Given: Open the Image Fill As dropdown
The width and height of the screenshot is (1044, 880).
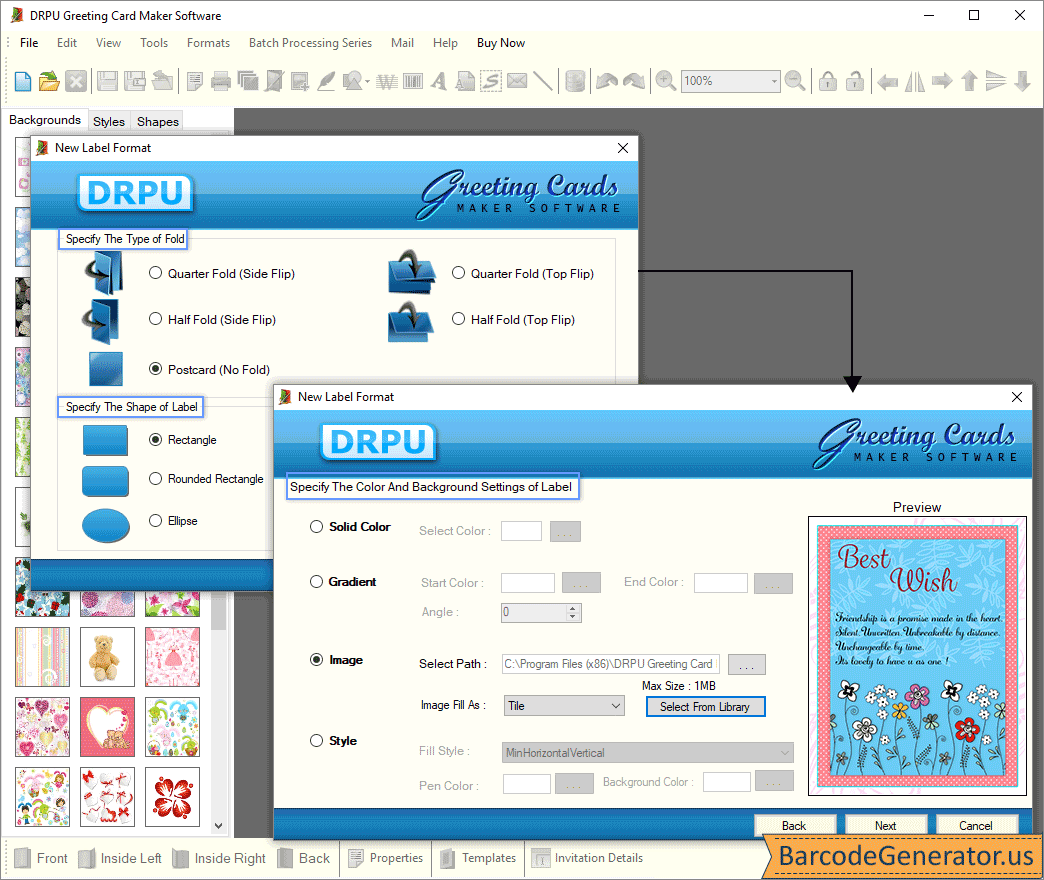Looking at the screenshot, I should [564, 706].
